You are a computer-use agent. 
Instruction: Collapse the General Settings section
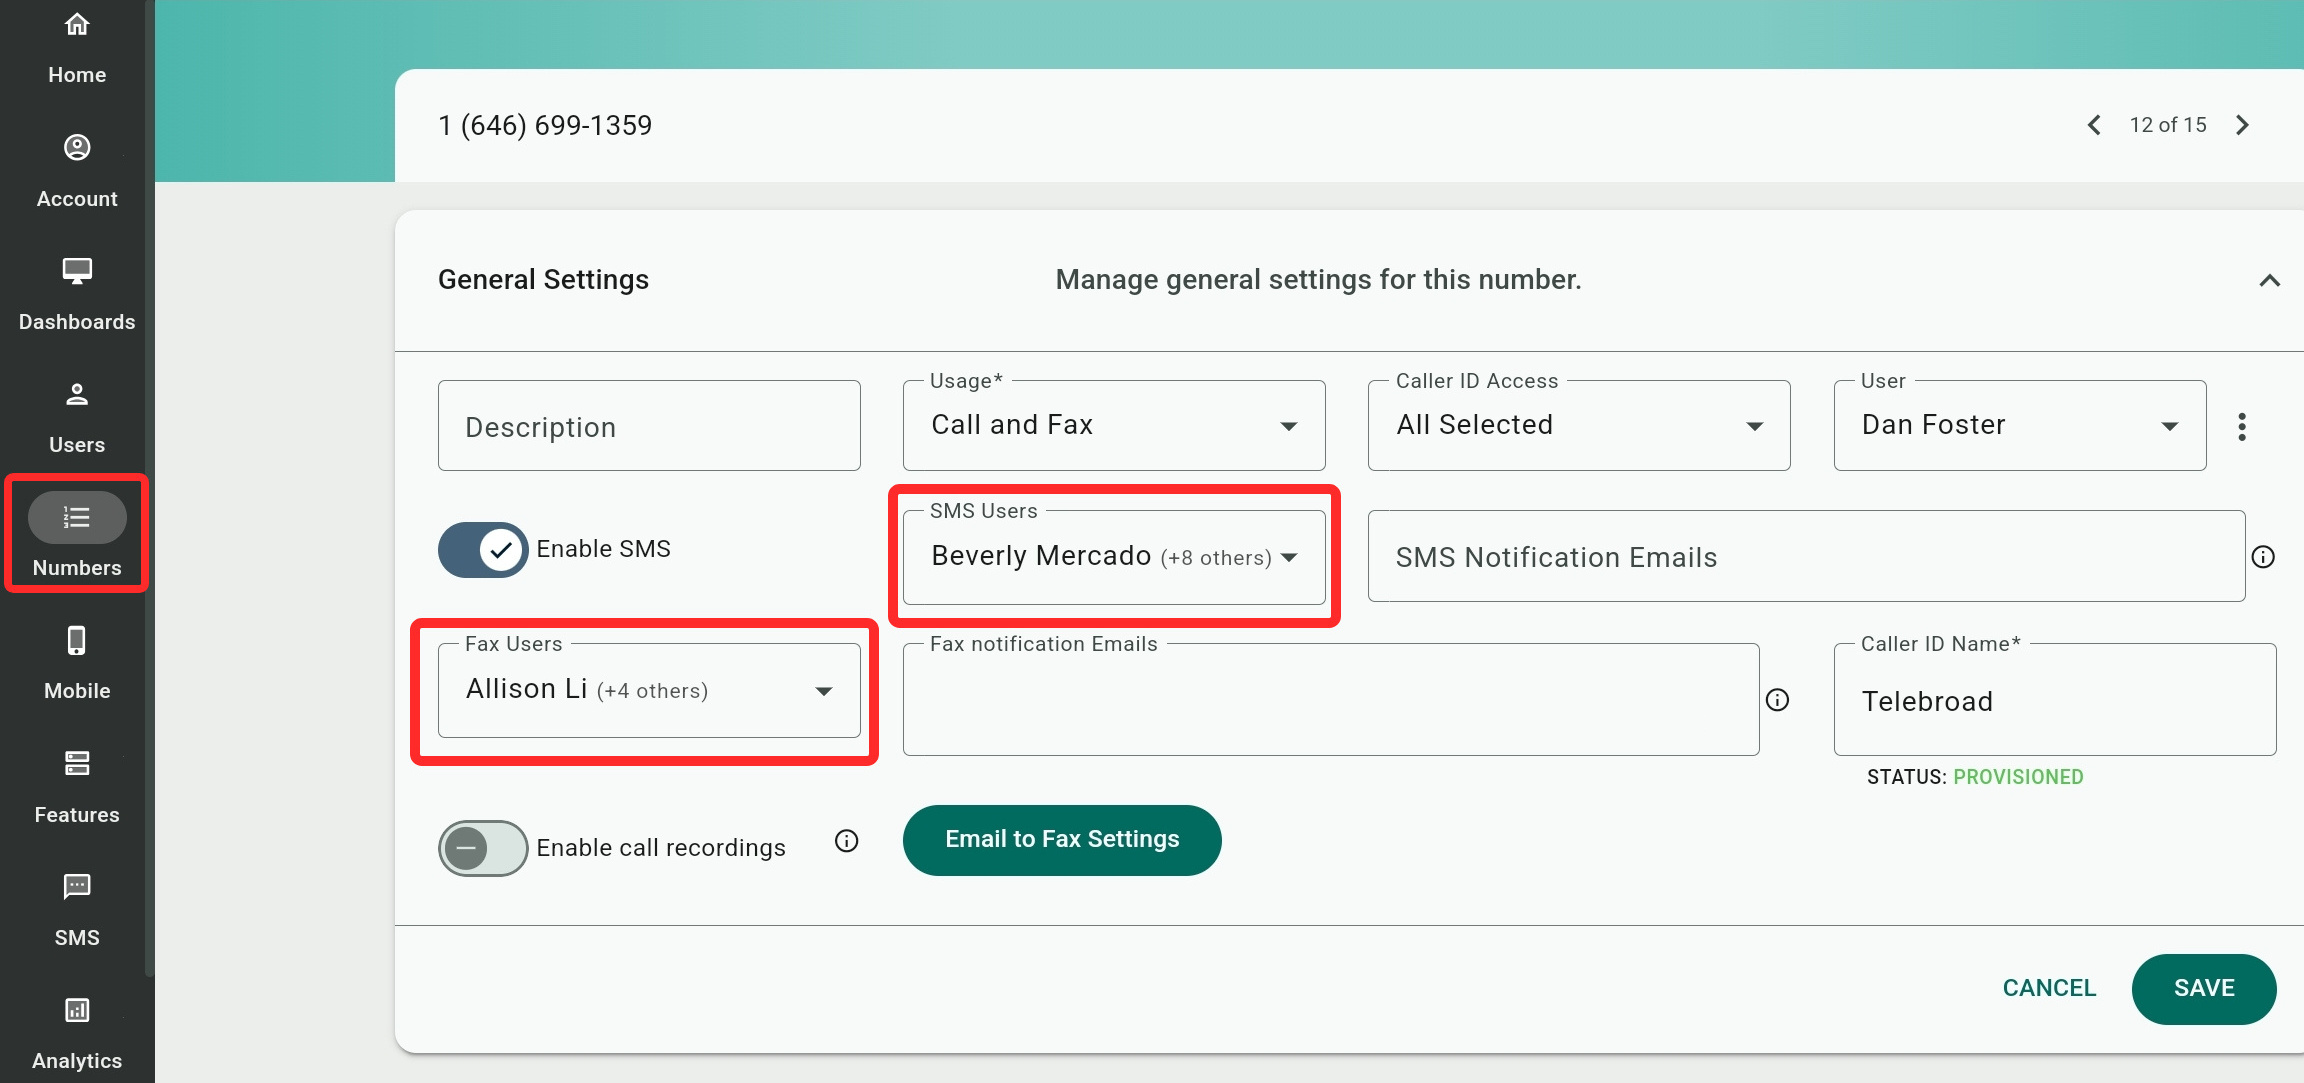click(2269, 281)
